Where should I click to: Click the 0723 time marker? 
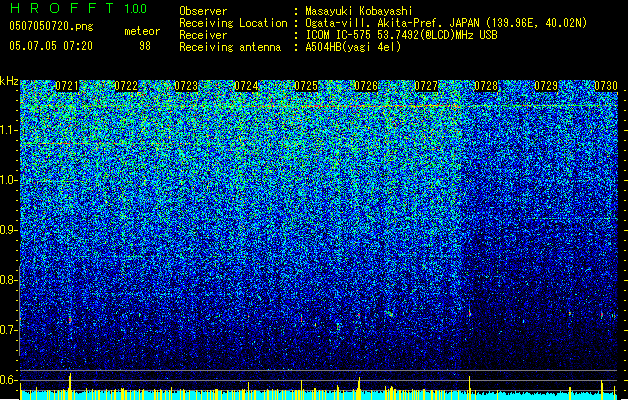tap(186, 86)
